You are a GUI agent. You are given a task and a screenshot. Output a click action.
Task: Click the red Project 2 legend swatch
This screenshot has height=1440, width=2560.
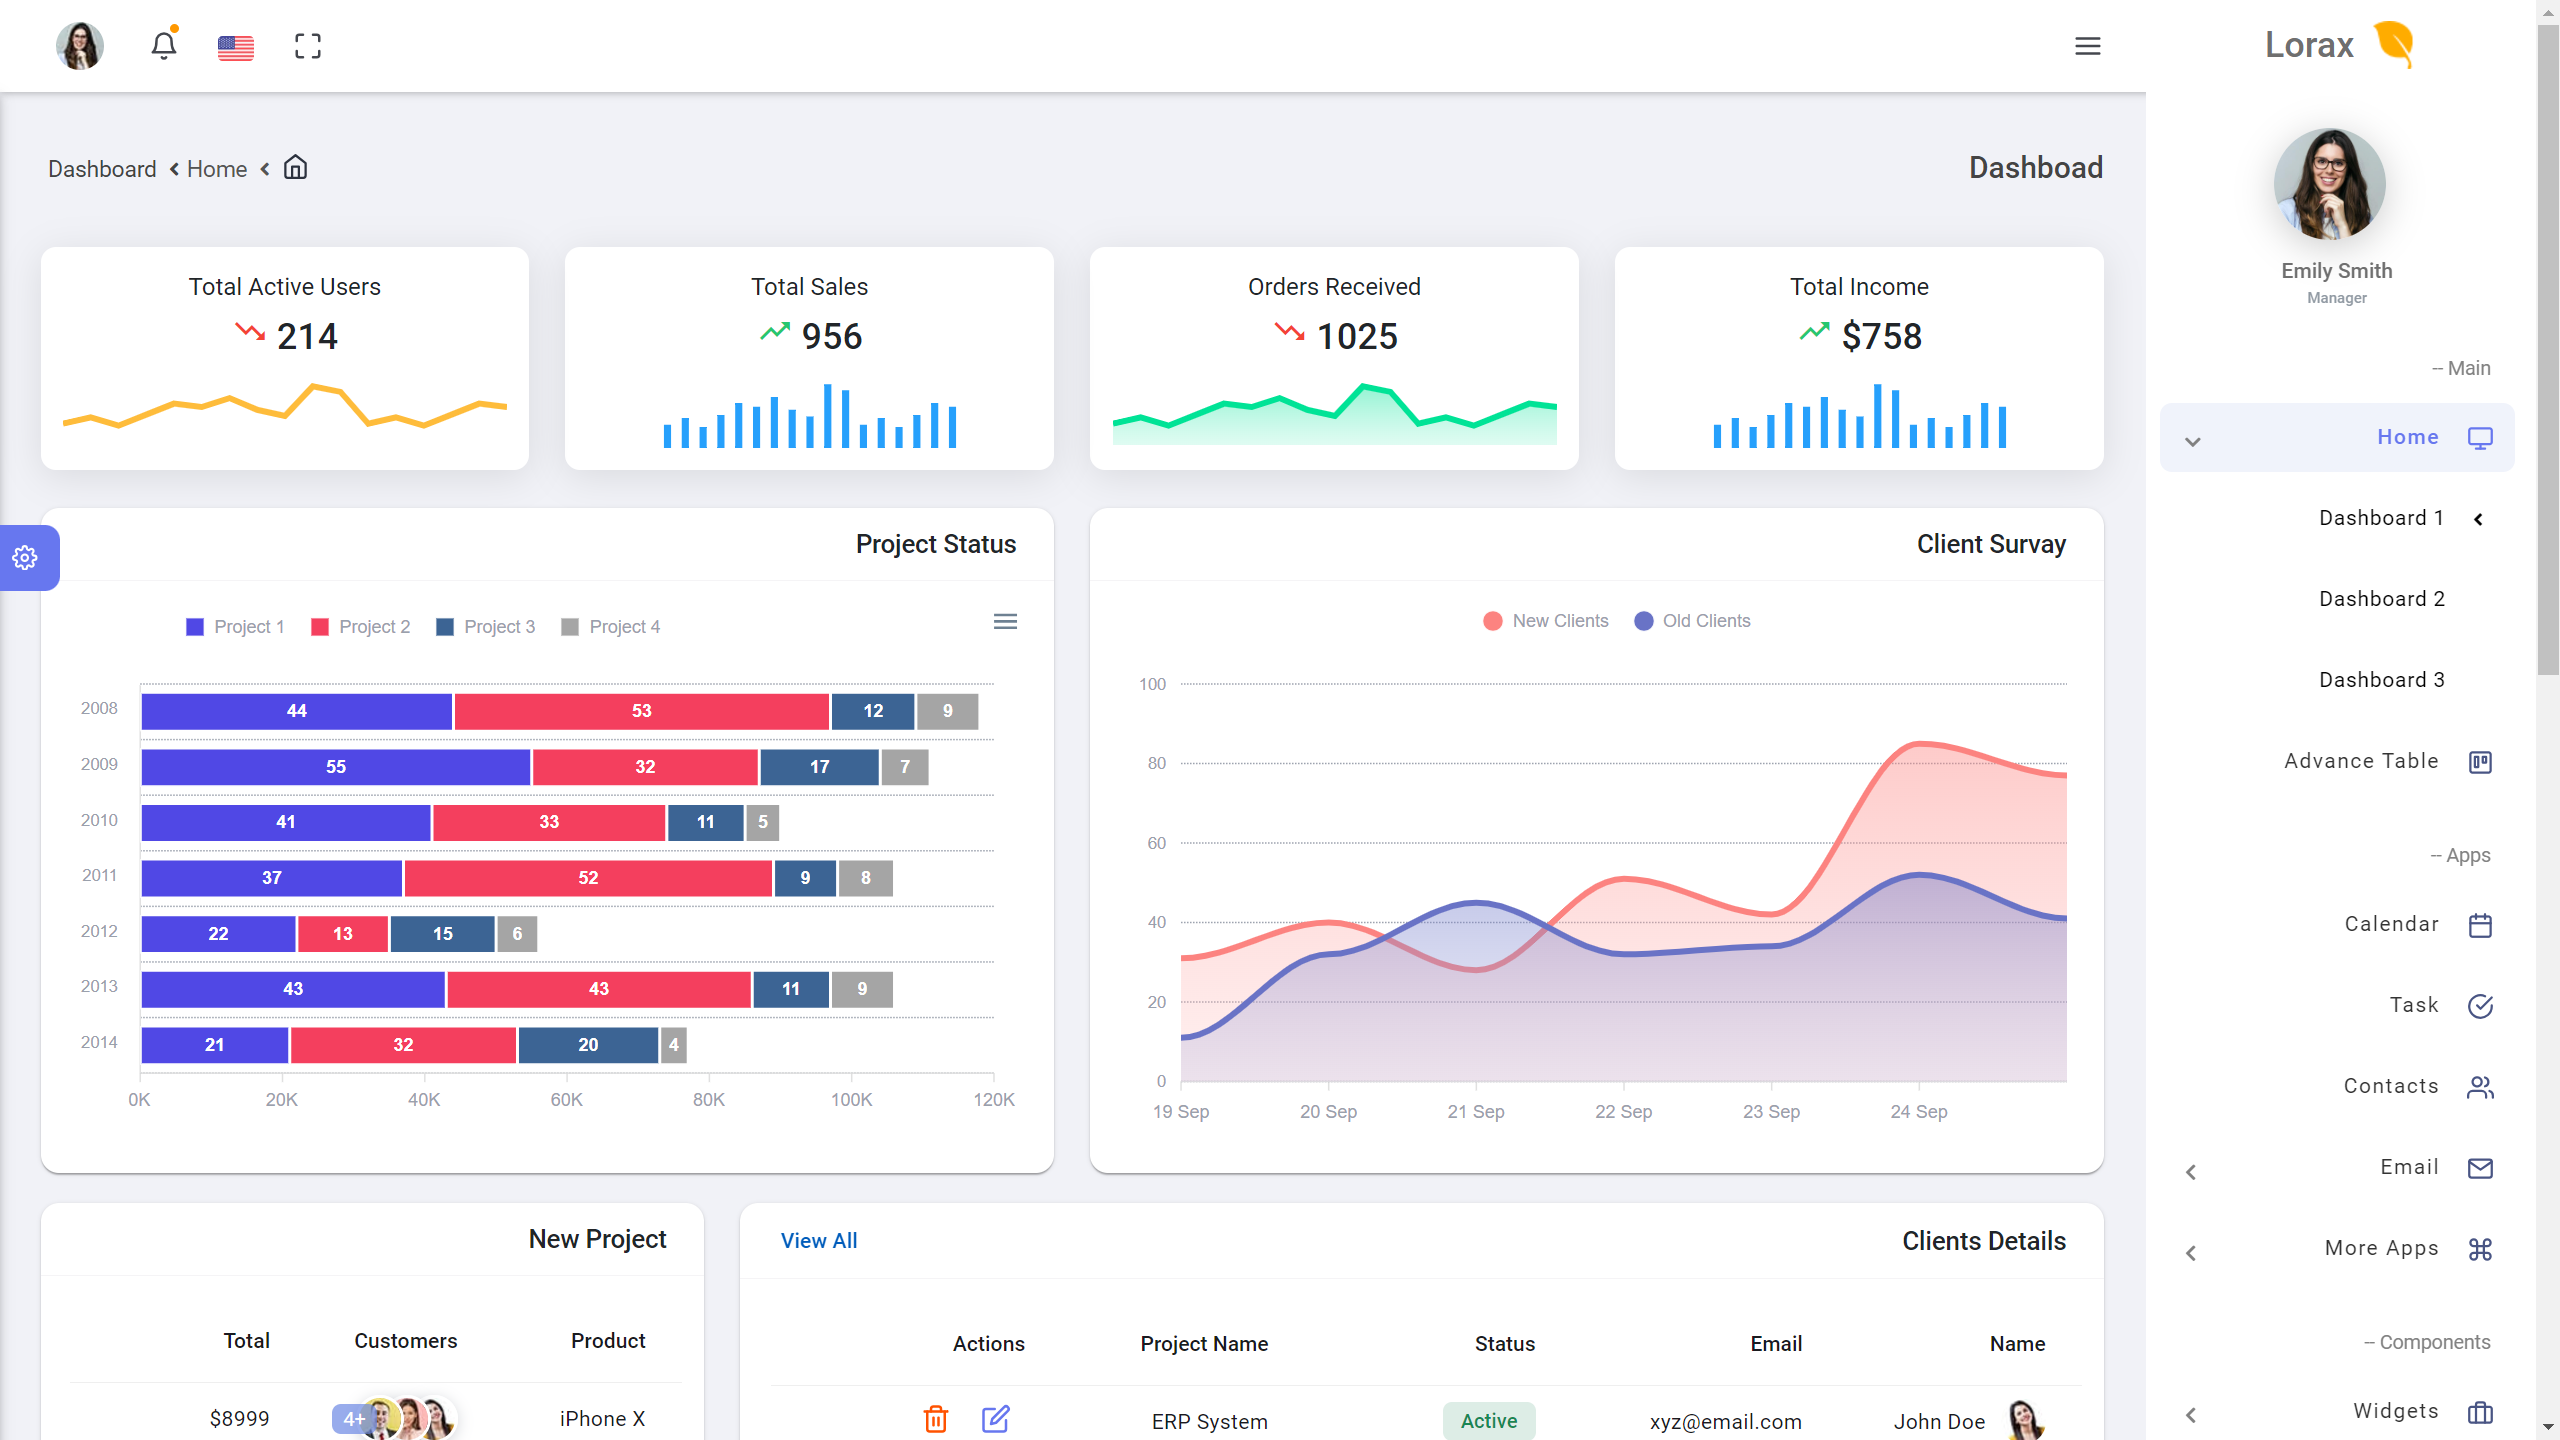(x=320, y=626)
